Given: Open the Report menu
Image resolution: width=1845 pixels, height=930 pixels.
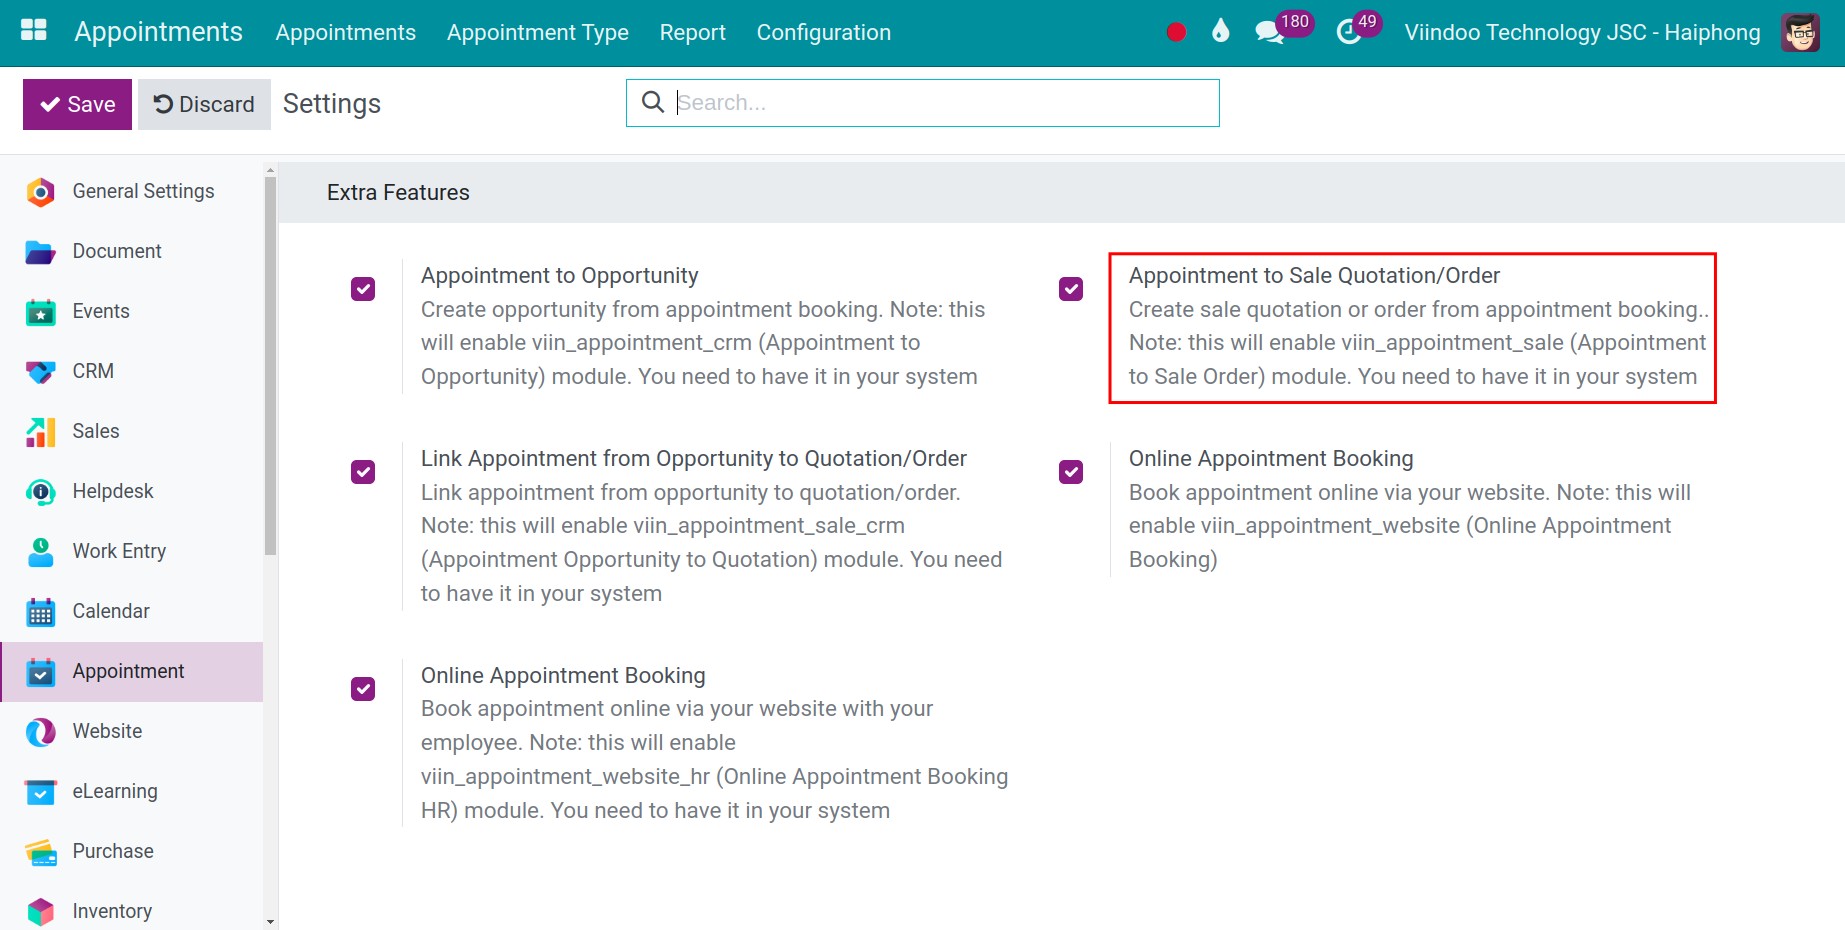Looking at the screenshot, I should [692, 32].
